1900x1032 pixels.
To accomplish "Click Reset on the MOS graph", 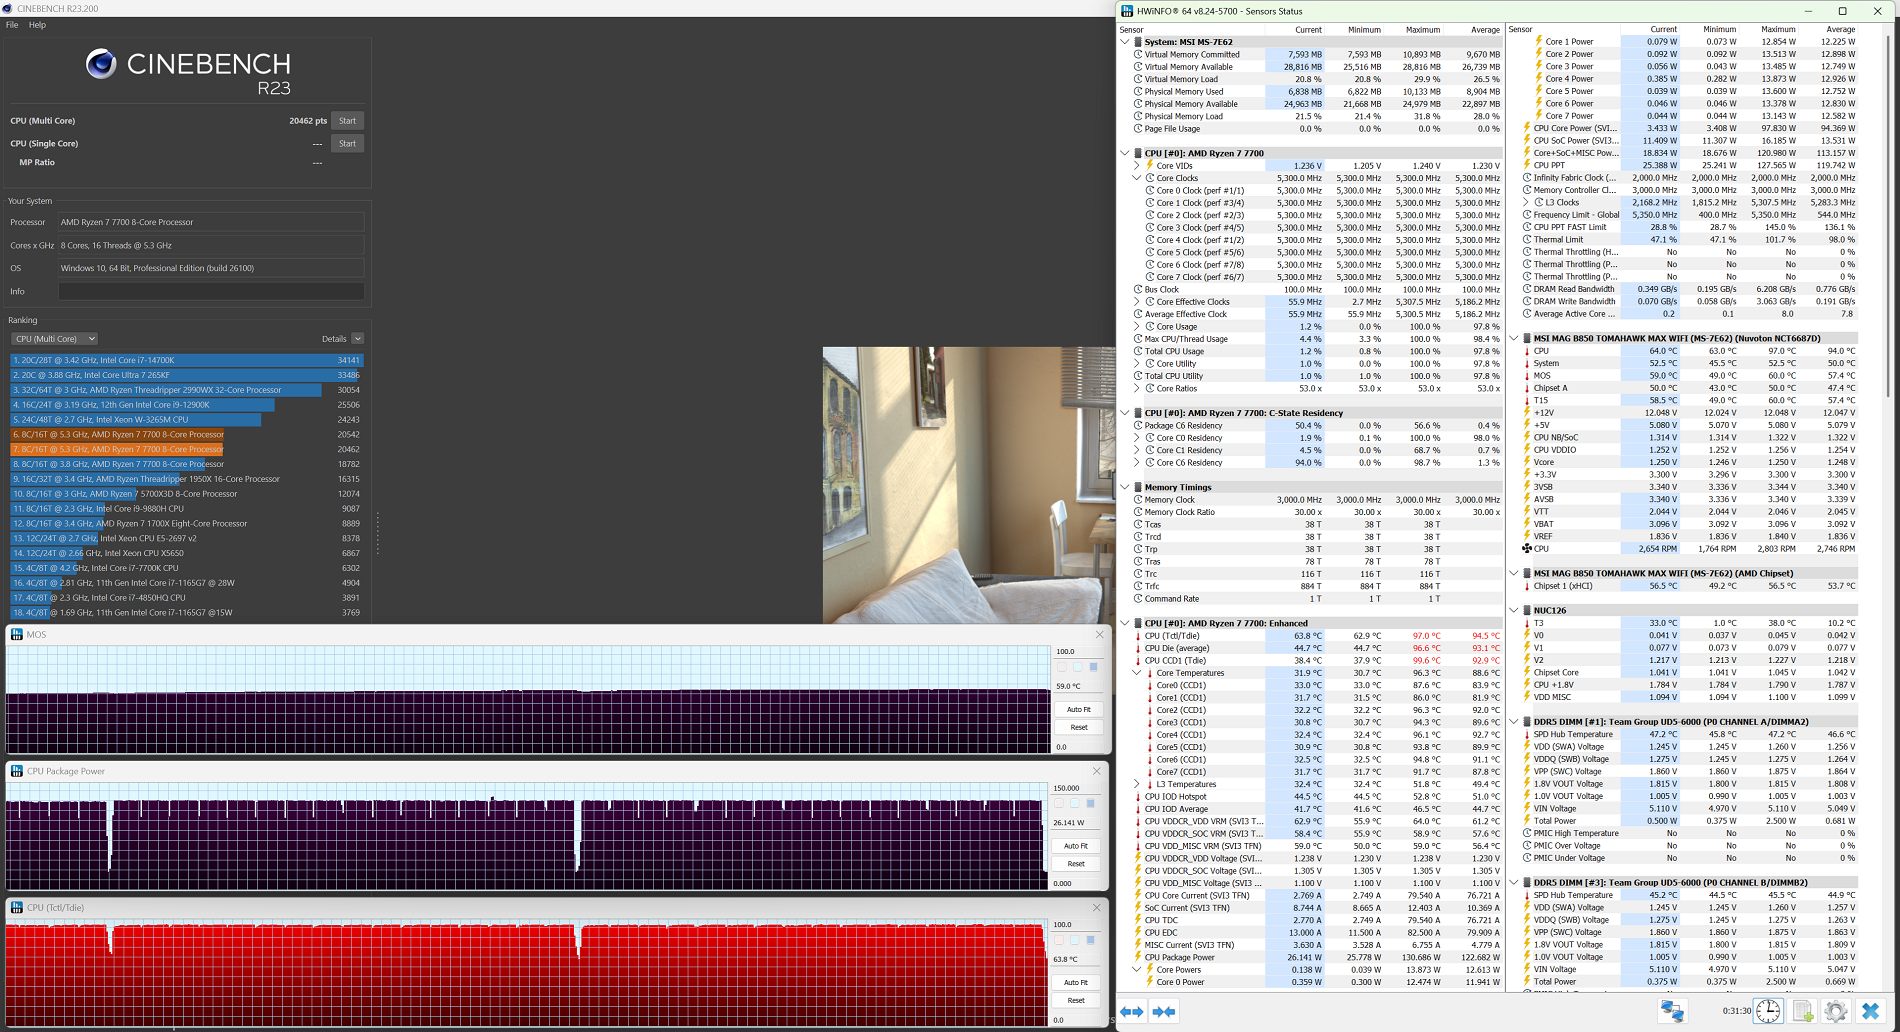I will [1079, 727].
